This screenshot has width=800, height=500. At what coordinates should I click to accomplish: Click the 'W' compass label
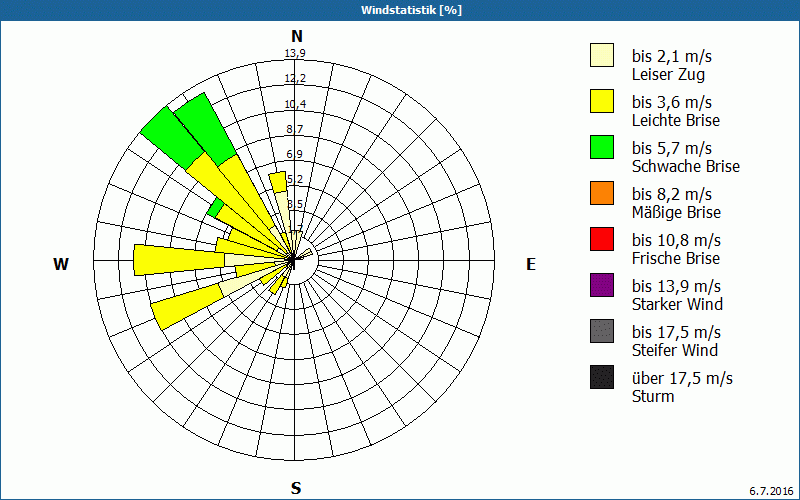click(61, 264)
